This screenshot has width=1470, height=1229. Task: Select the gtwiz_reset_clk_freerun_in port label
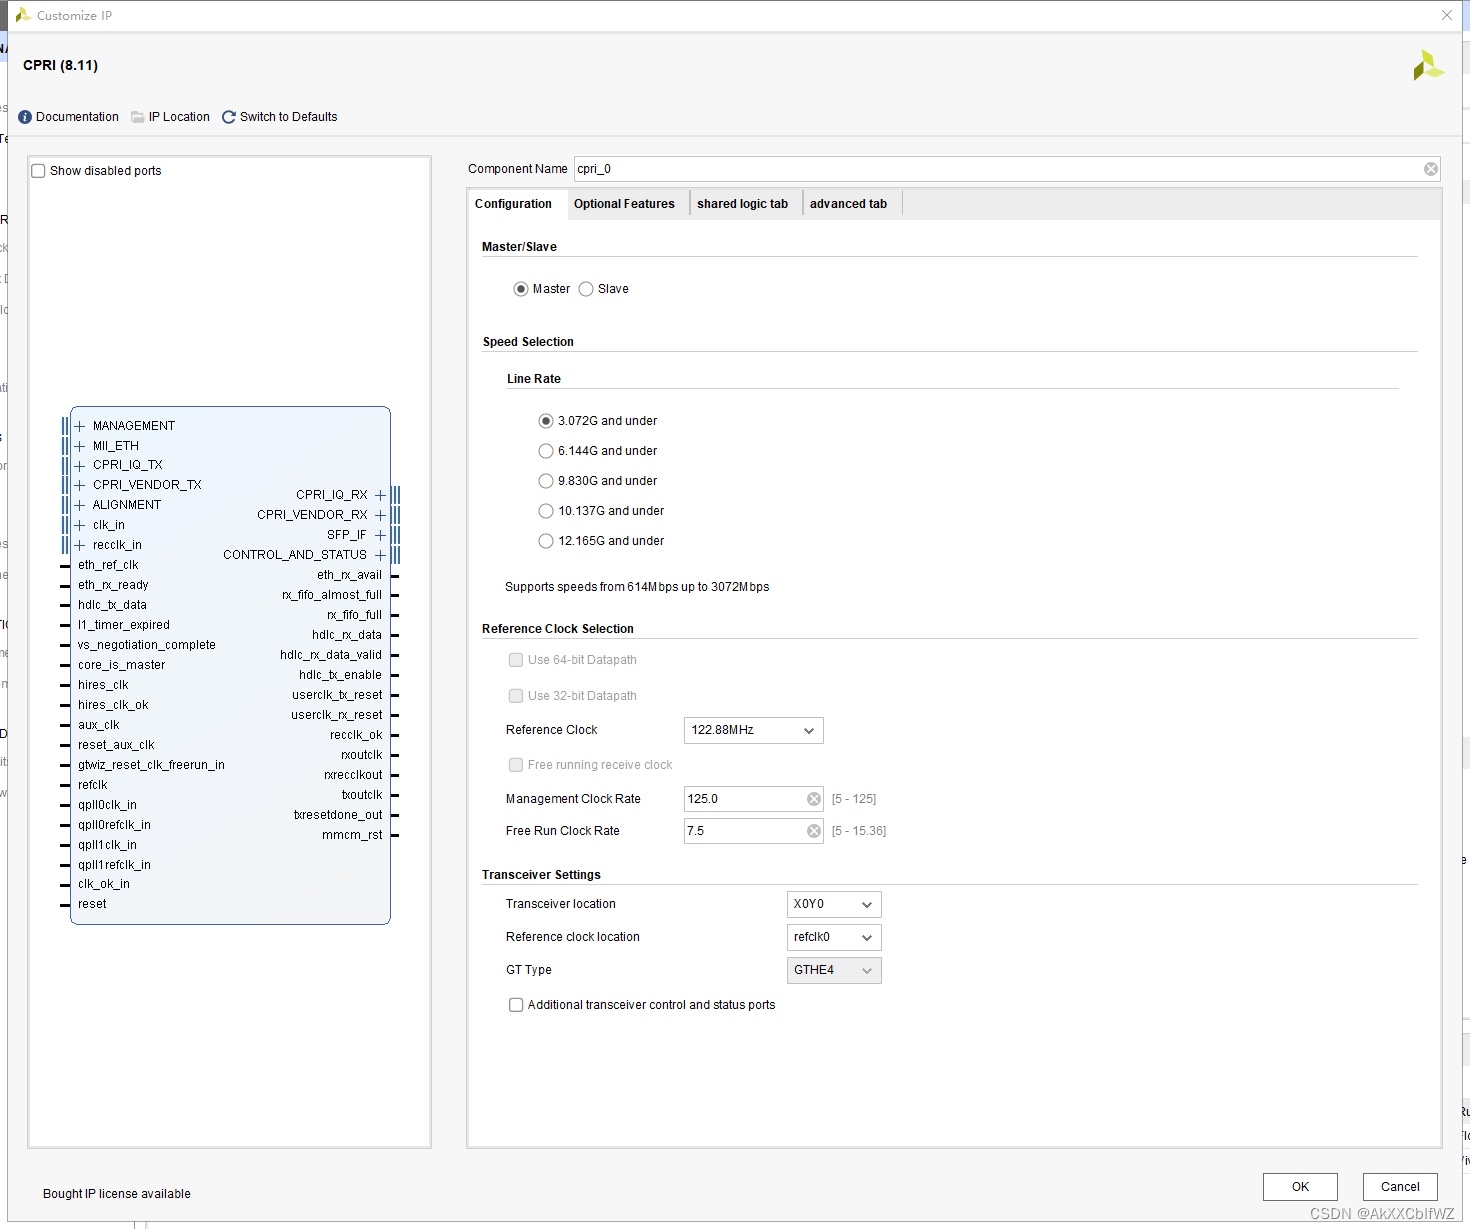(151, 765)
